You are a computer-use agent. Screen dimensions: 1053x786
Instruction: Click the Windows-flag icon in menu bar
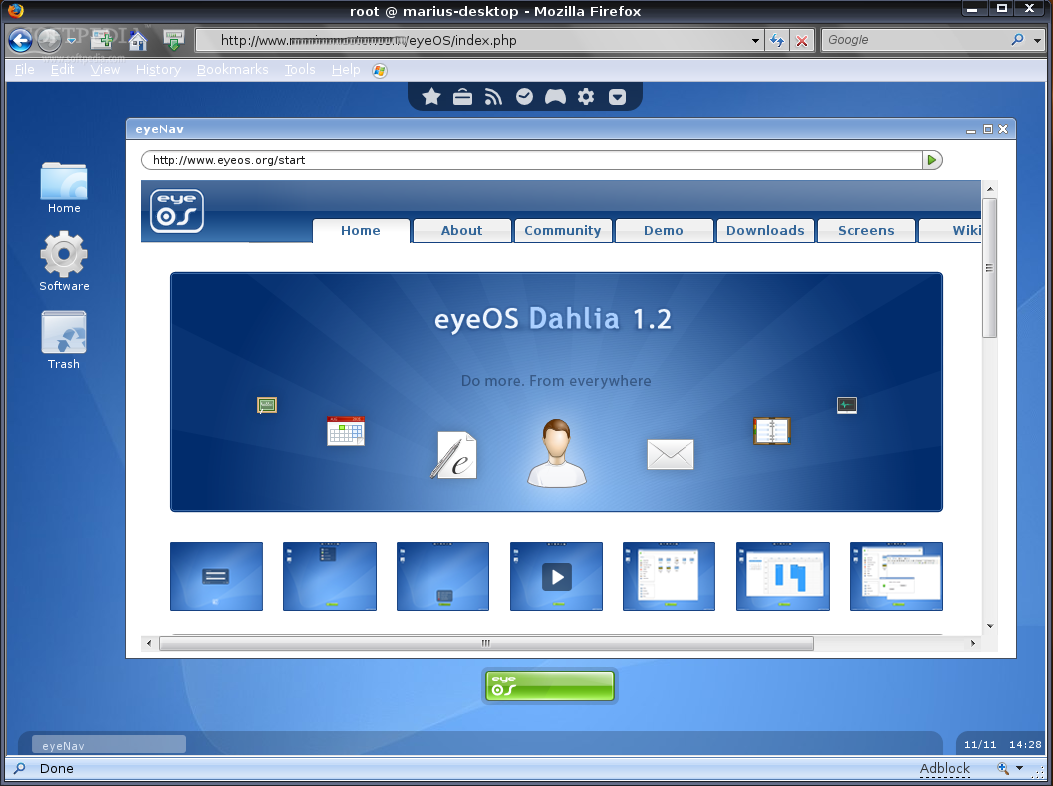(x=380, y=71)
